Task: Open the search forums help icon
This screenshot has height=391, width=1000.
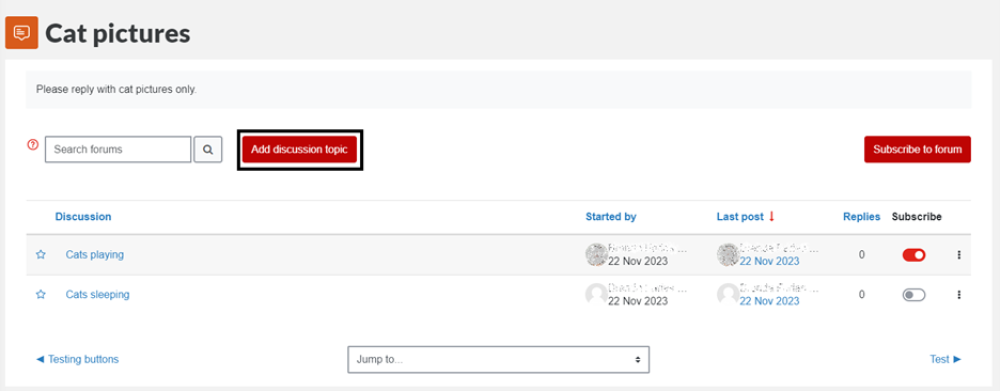Action: click(33, 145)
